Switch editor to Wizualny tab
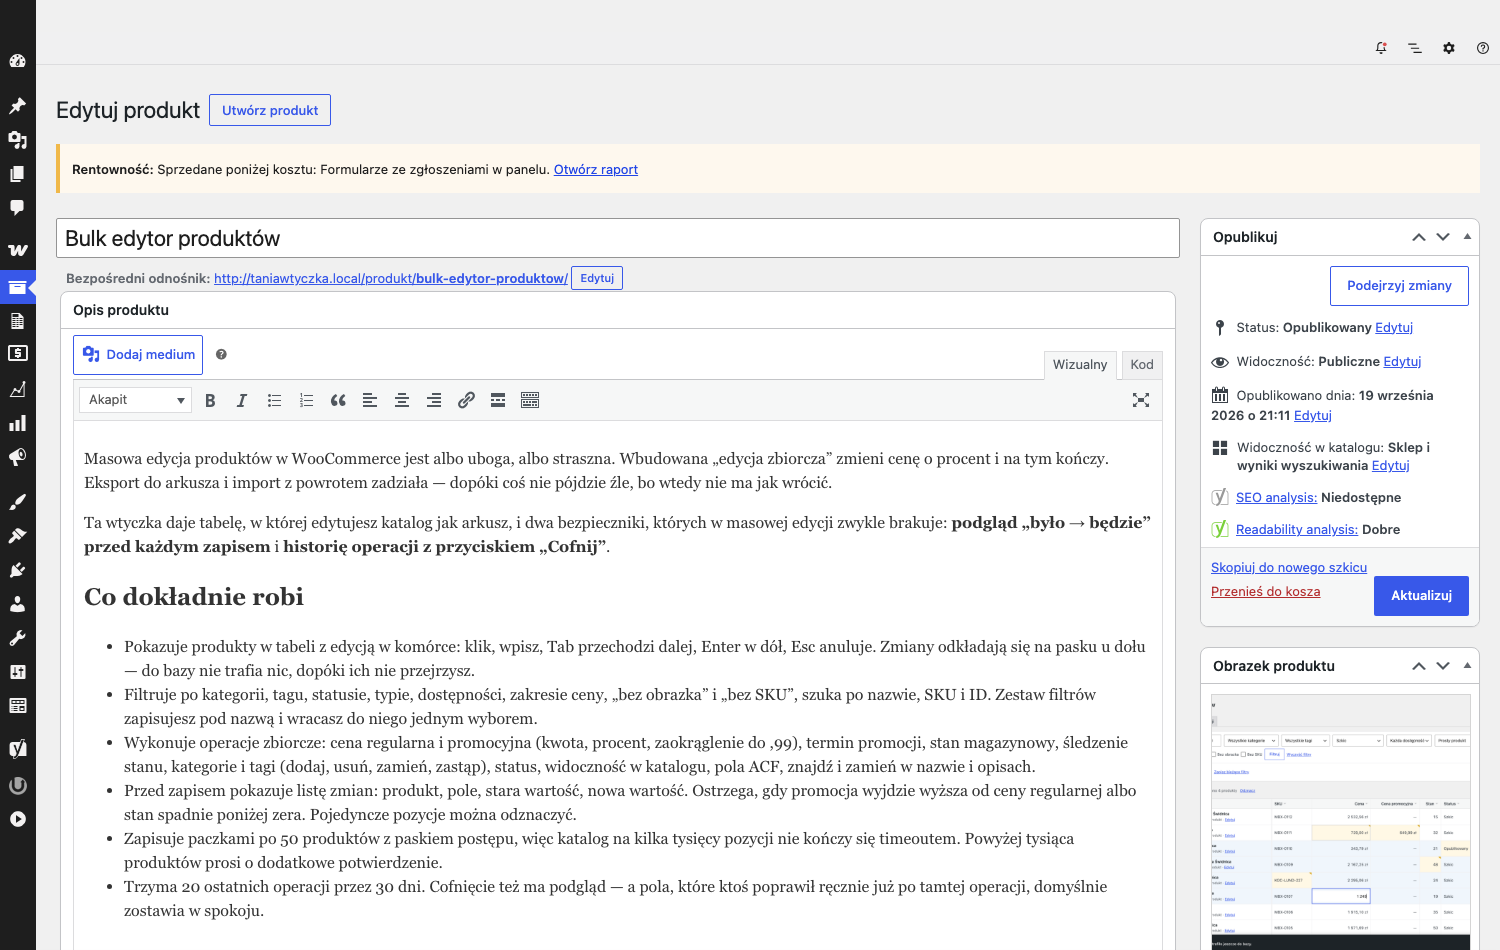 (1080, 365)
